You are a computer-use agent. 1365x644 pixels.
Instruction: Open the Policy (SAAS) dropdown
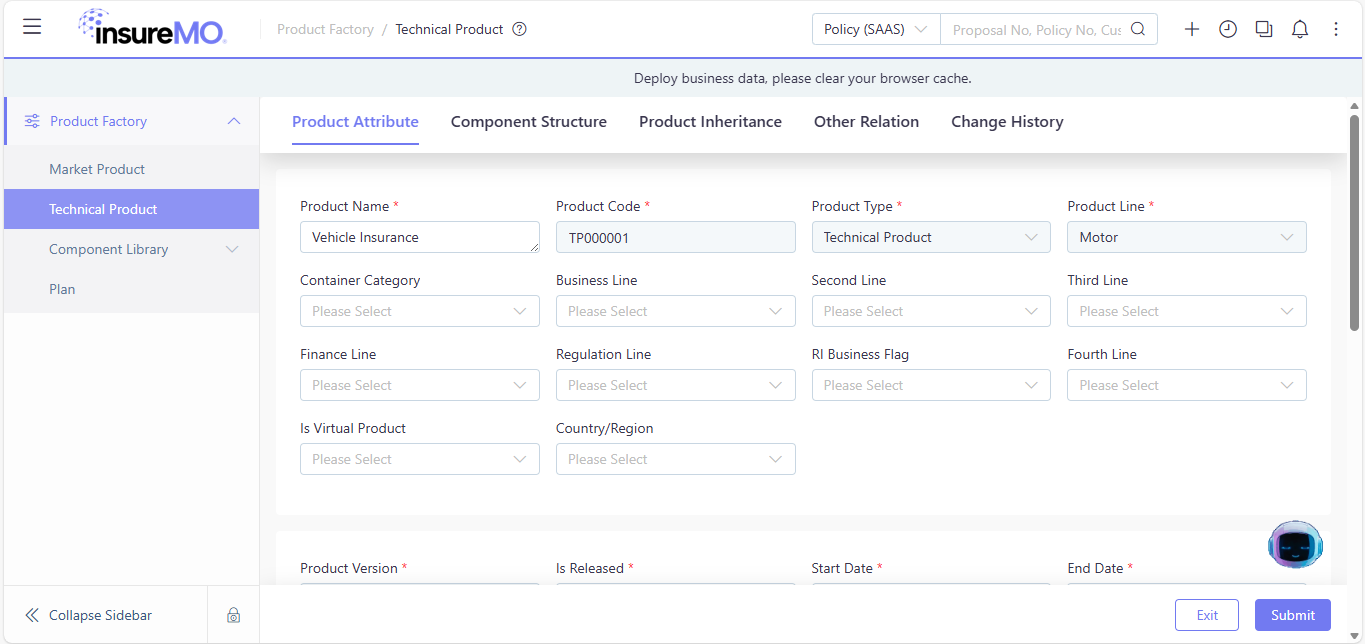pos(876,29)
